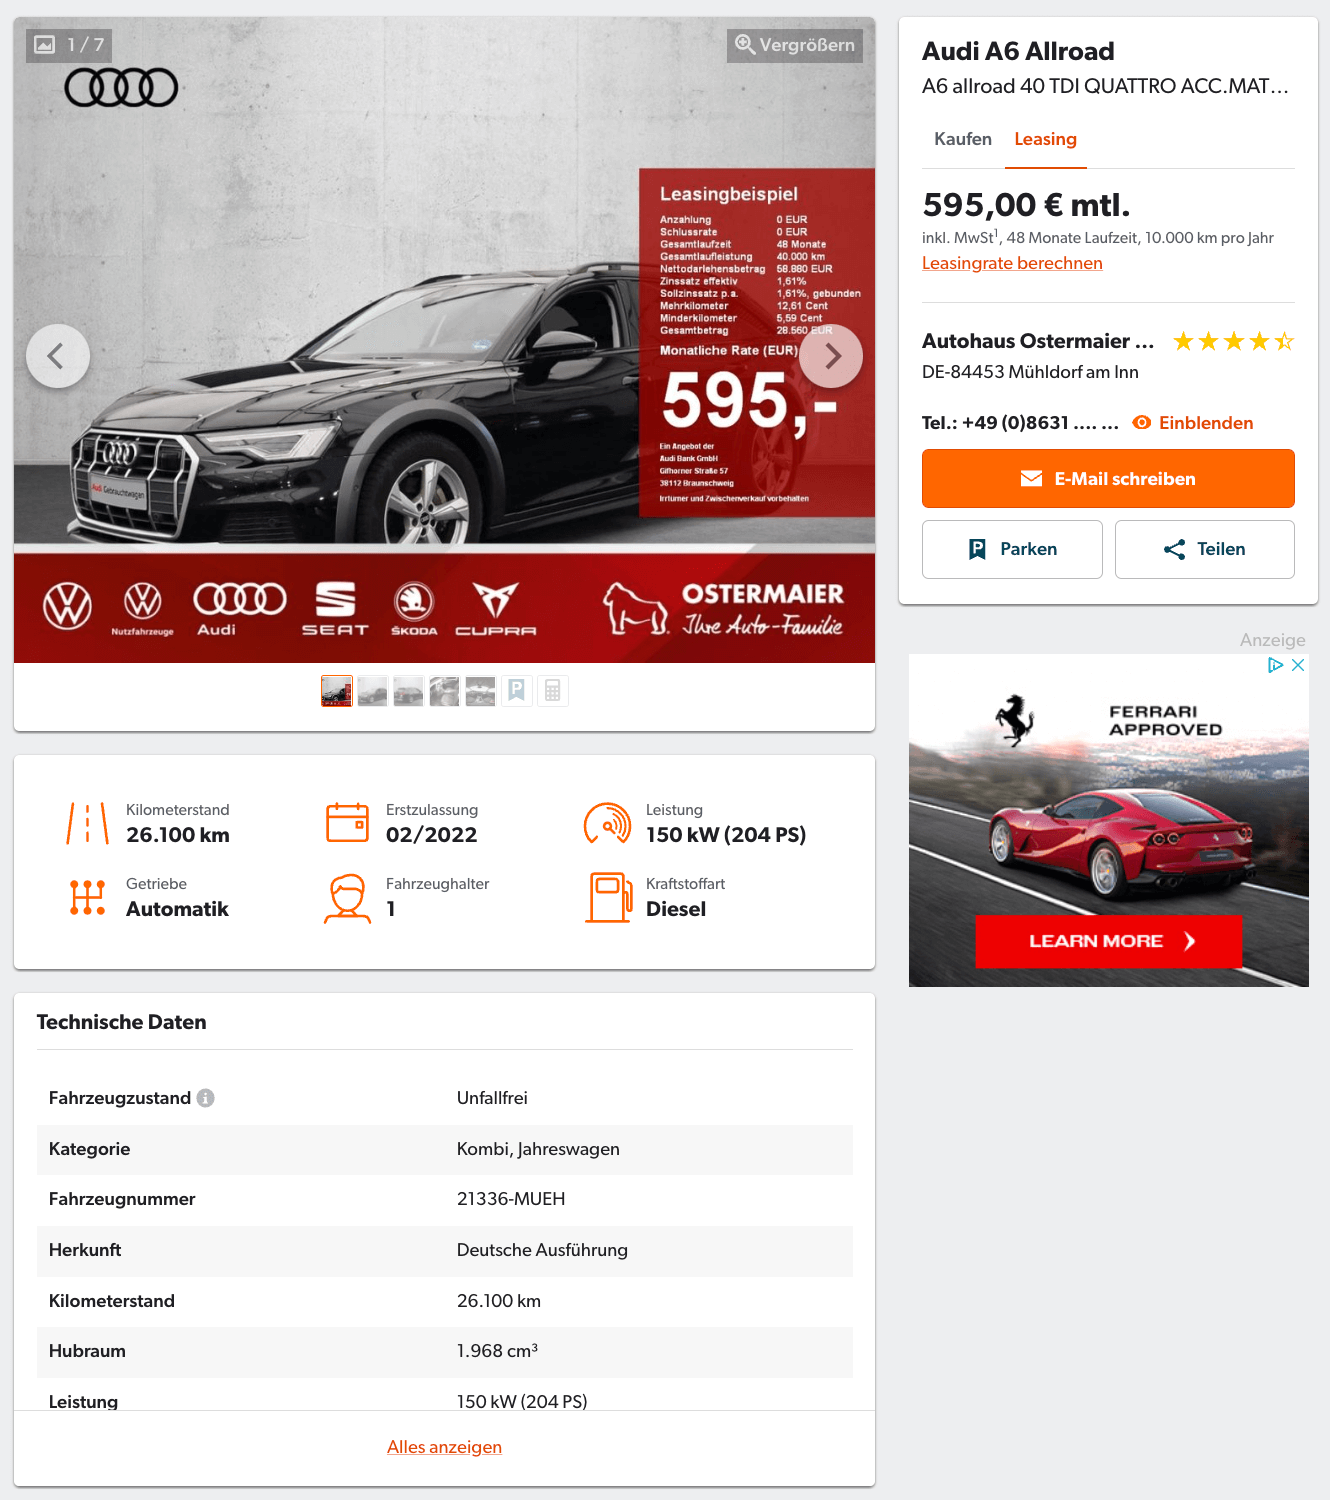Open the parking thumbnail icon in gallery strip
The height and width of the screenshot is (1500, 1330).
tap(516, 691)
